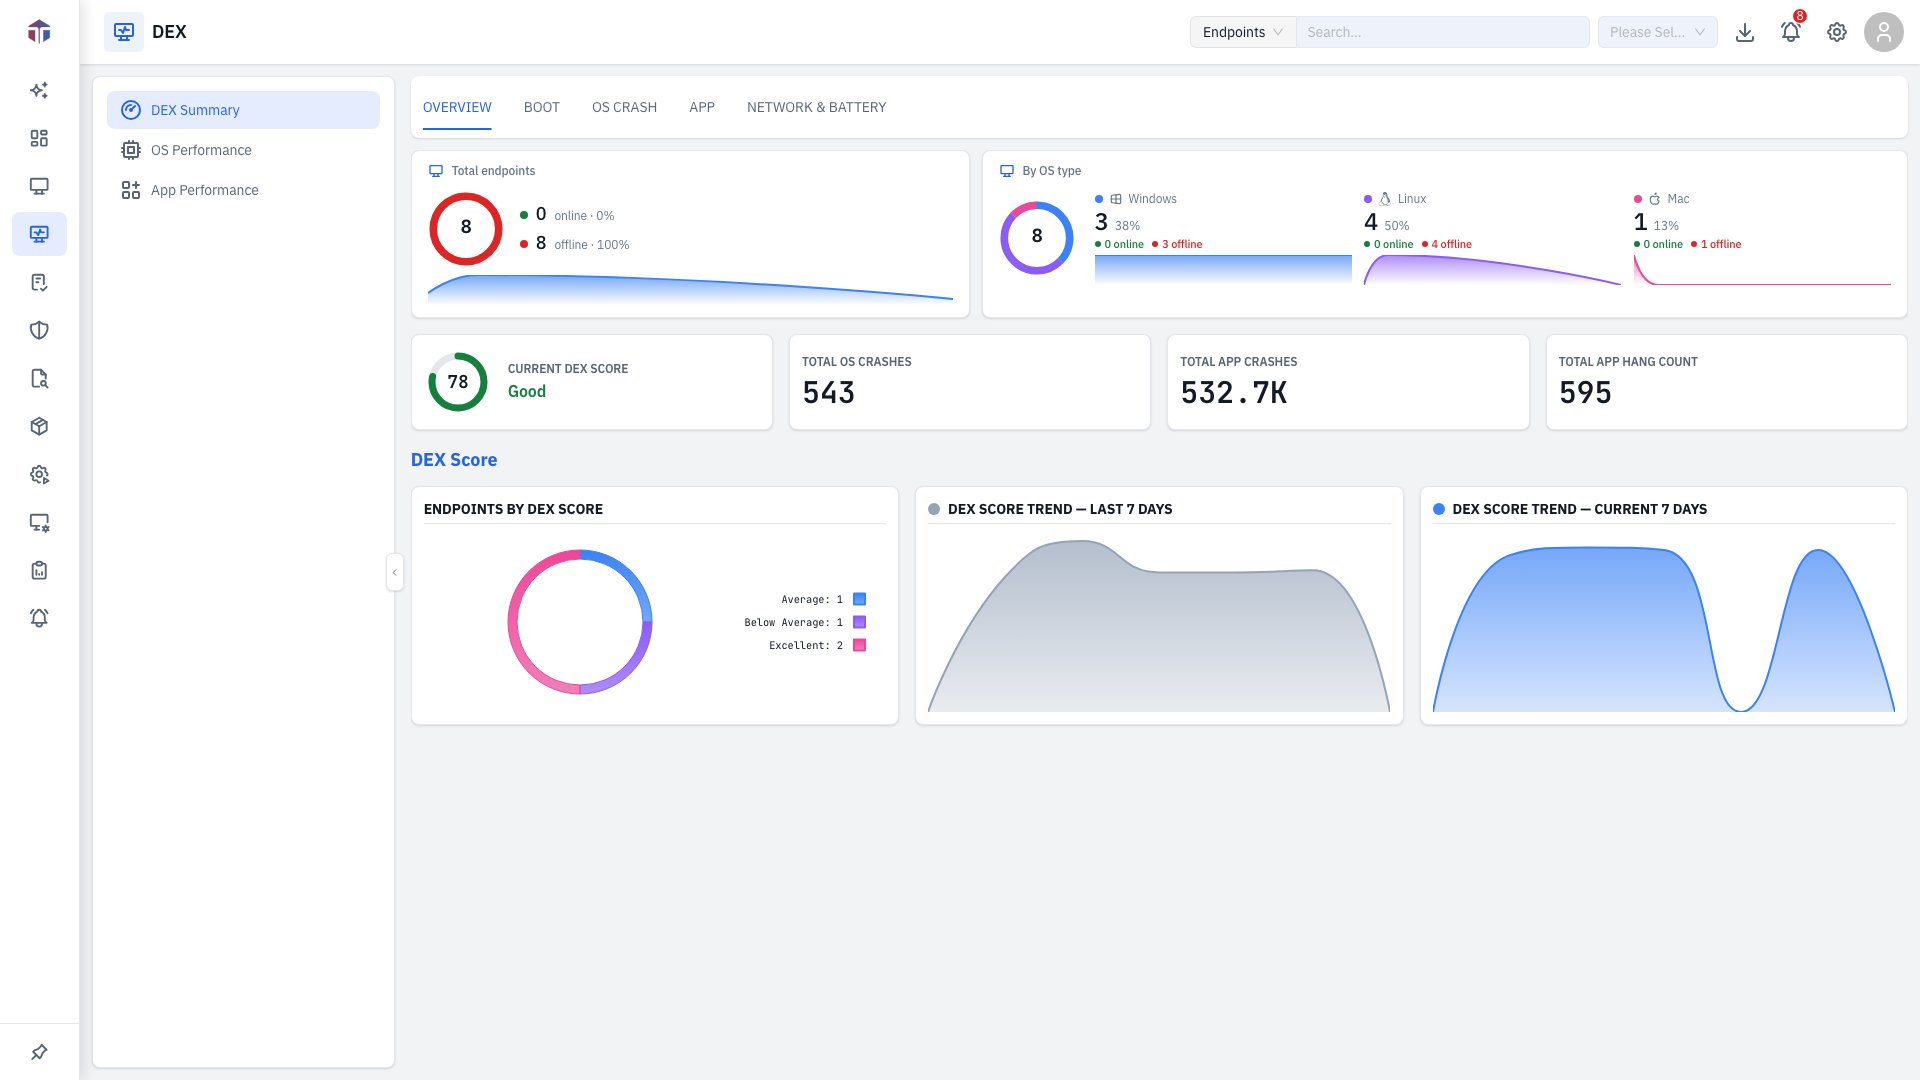Click the '1 offline' Mac status
Viewport: 1920px width, 1080px height.
pos(1716,244)
